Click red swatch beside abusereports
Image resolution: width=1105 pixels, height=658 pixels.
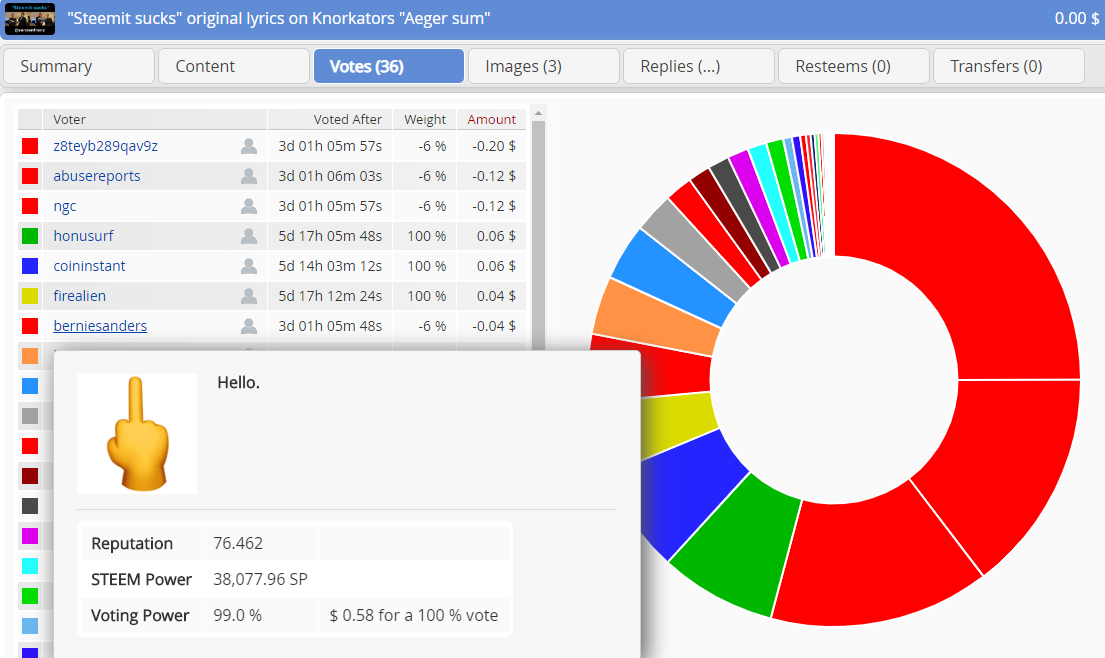coord(30,176)
